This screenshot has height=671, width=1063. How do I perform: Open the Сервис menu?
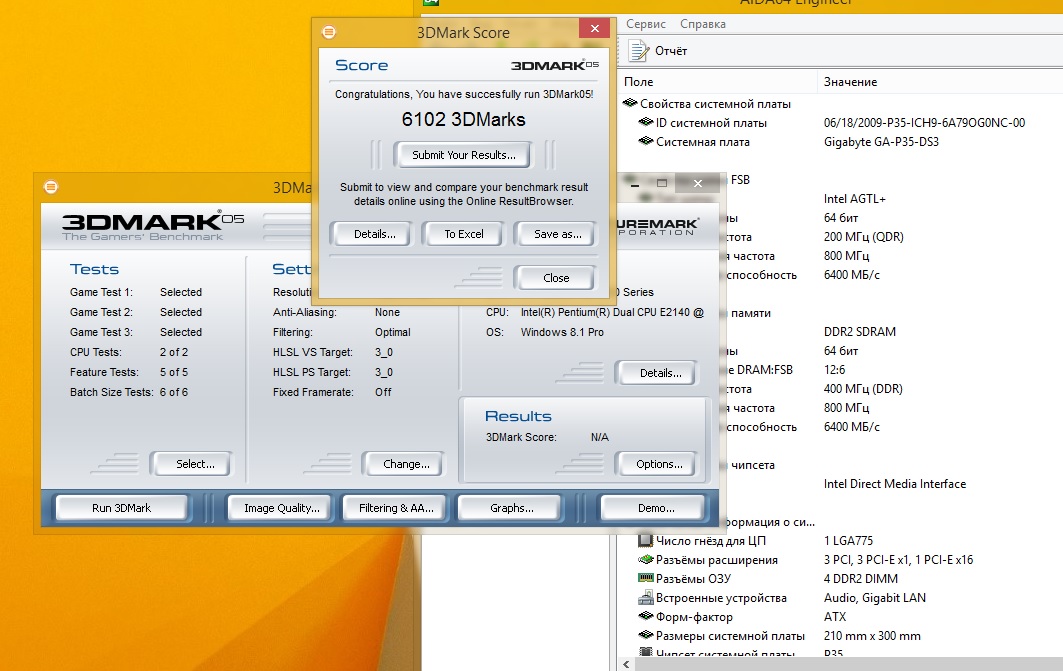coord(646,24)
